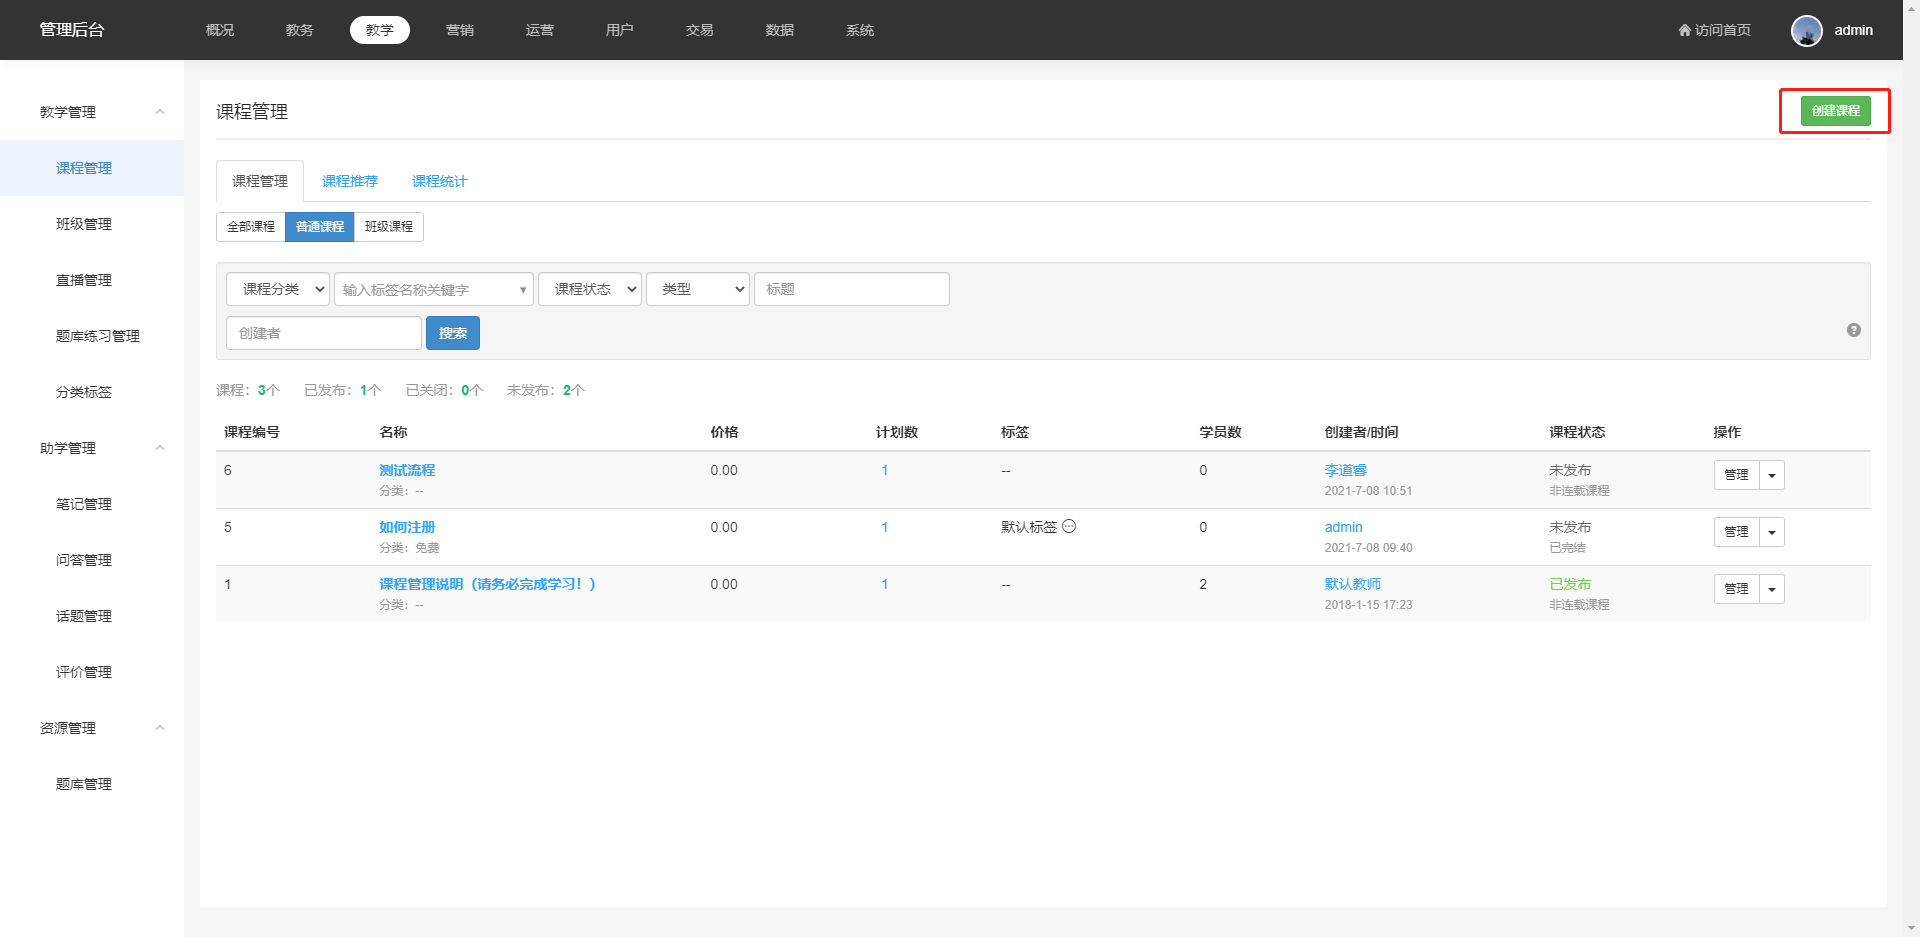1920x937 pixels.
Task: Collapse the 资源管理 sidebar section
Action: (x=160, y=728)
